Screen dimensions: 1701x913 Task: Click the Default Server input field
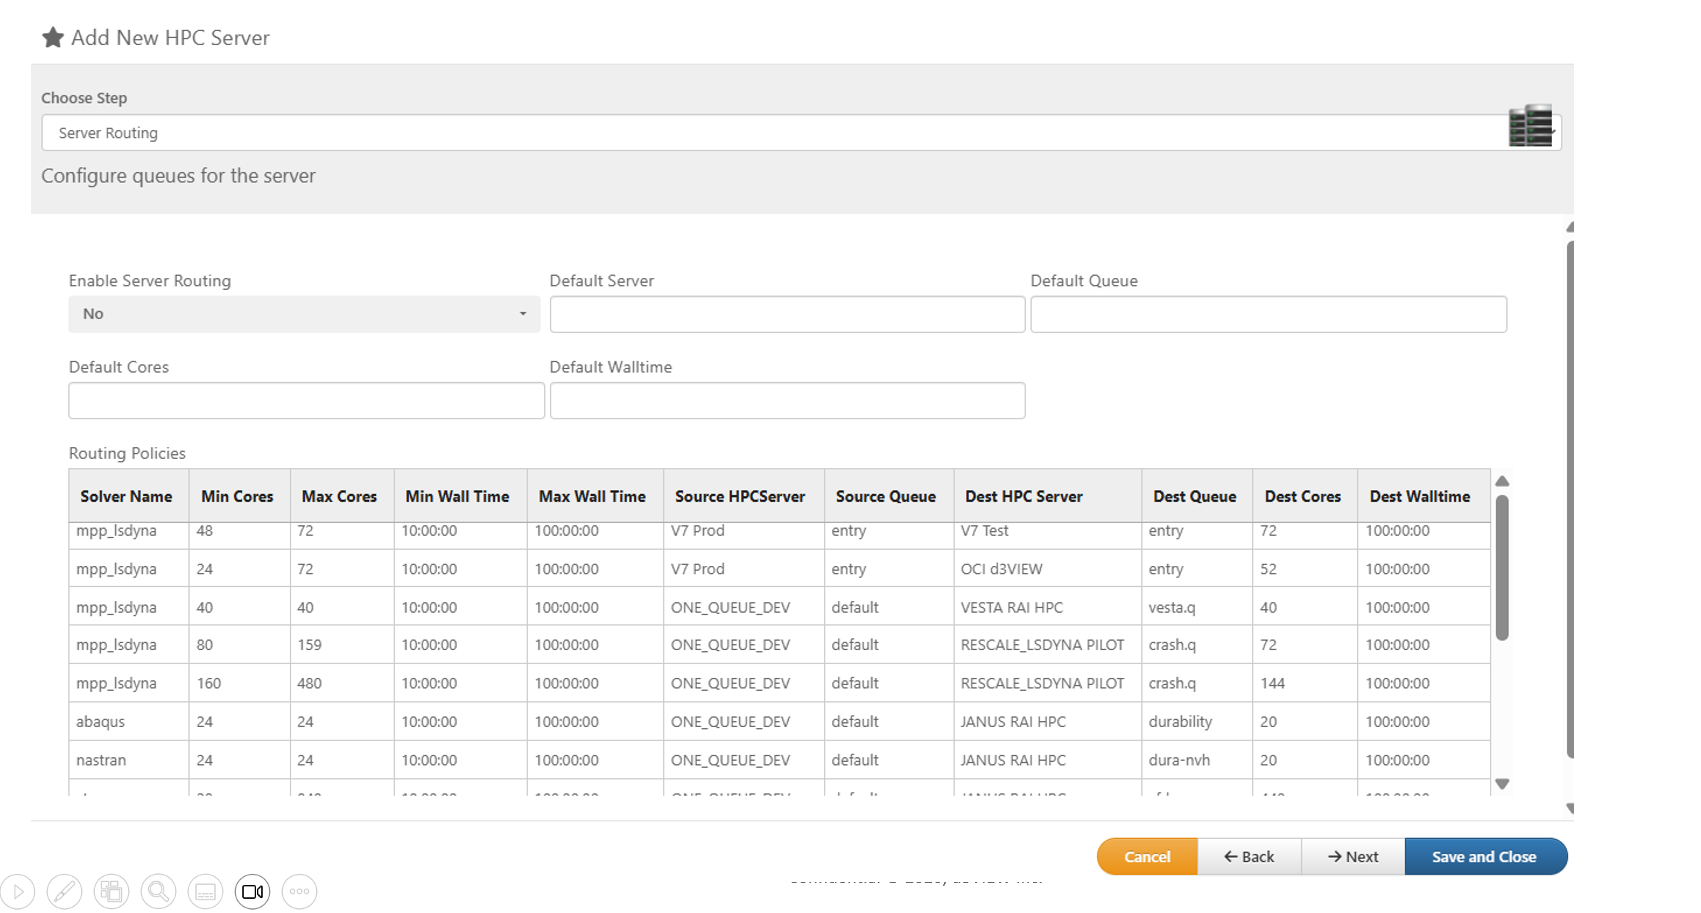tap(787, 314)
